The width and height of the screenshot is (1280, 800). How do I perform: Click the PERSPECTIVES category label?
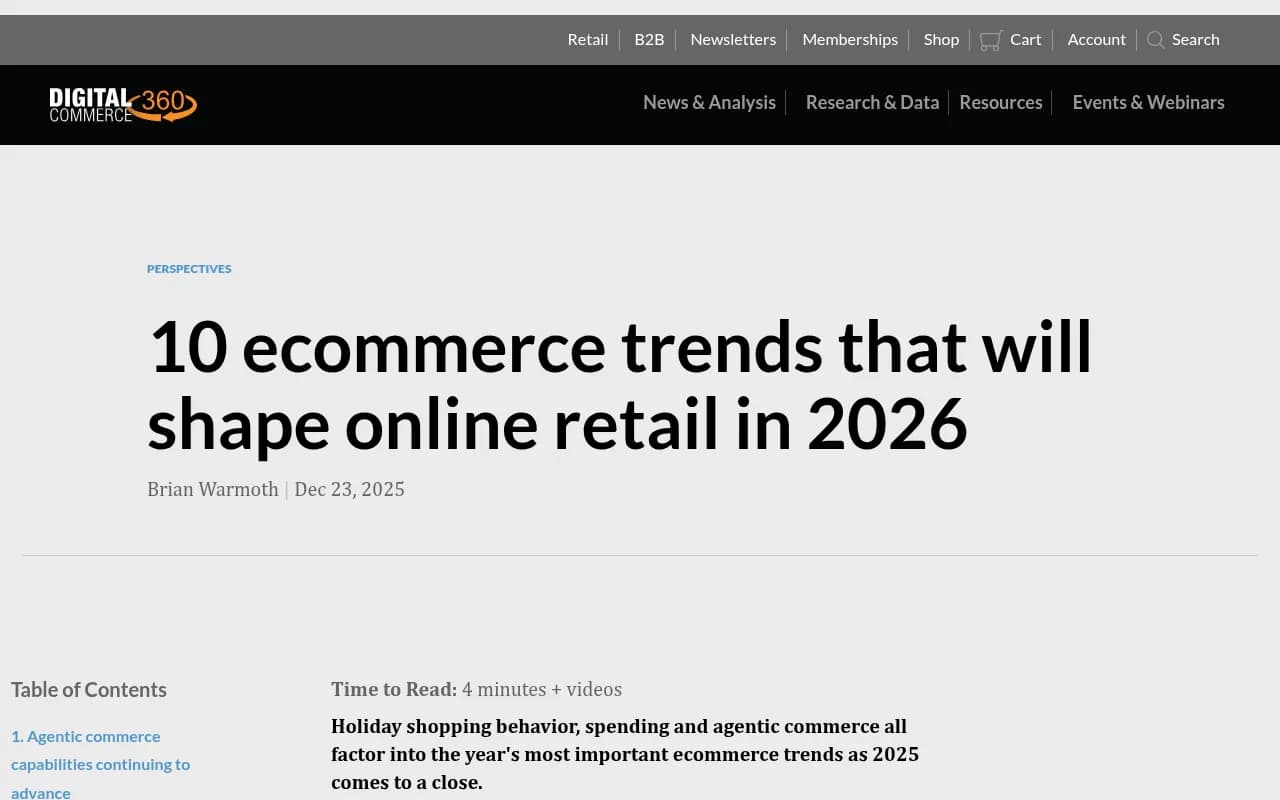pyautogui.click(x=189, y=268)
